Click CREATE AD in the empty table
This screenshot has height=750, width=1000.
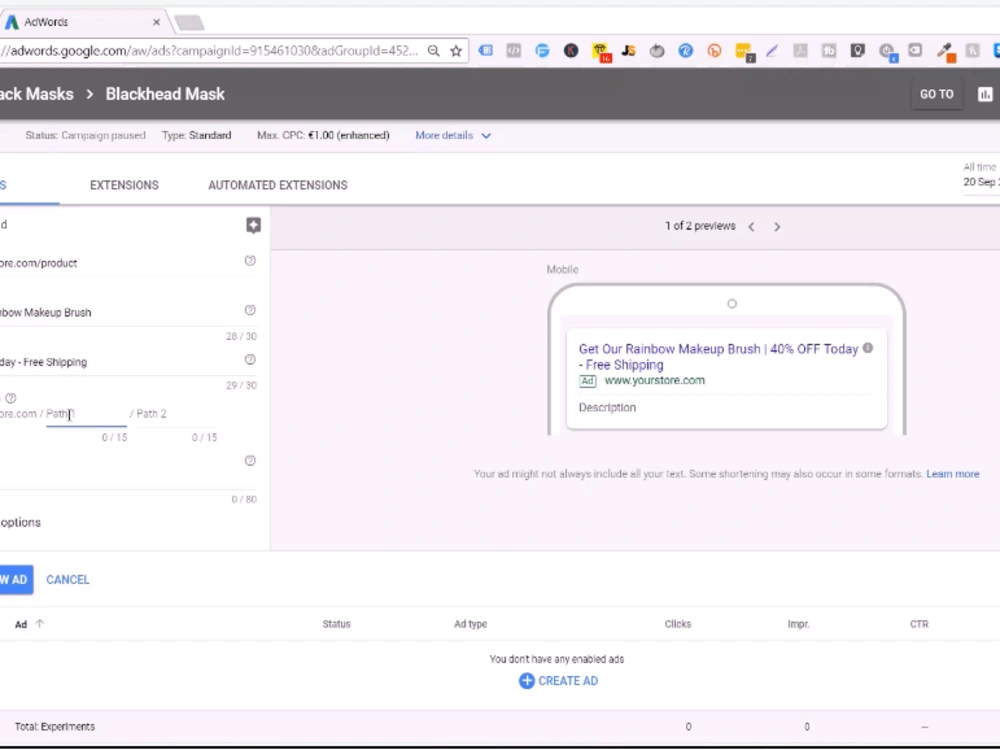pos(558,681)
